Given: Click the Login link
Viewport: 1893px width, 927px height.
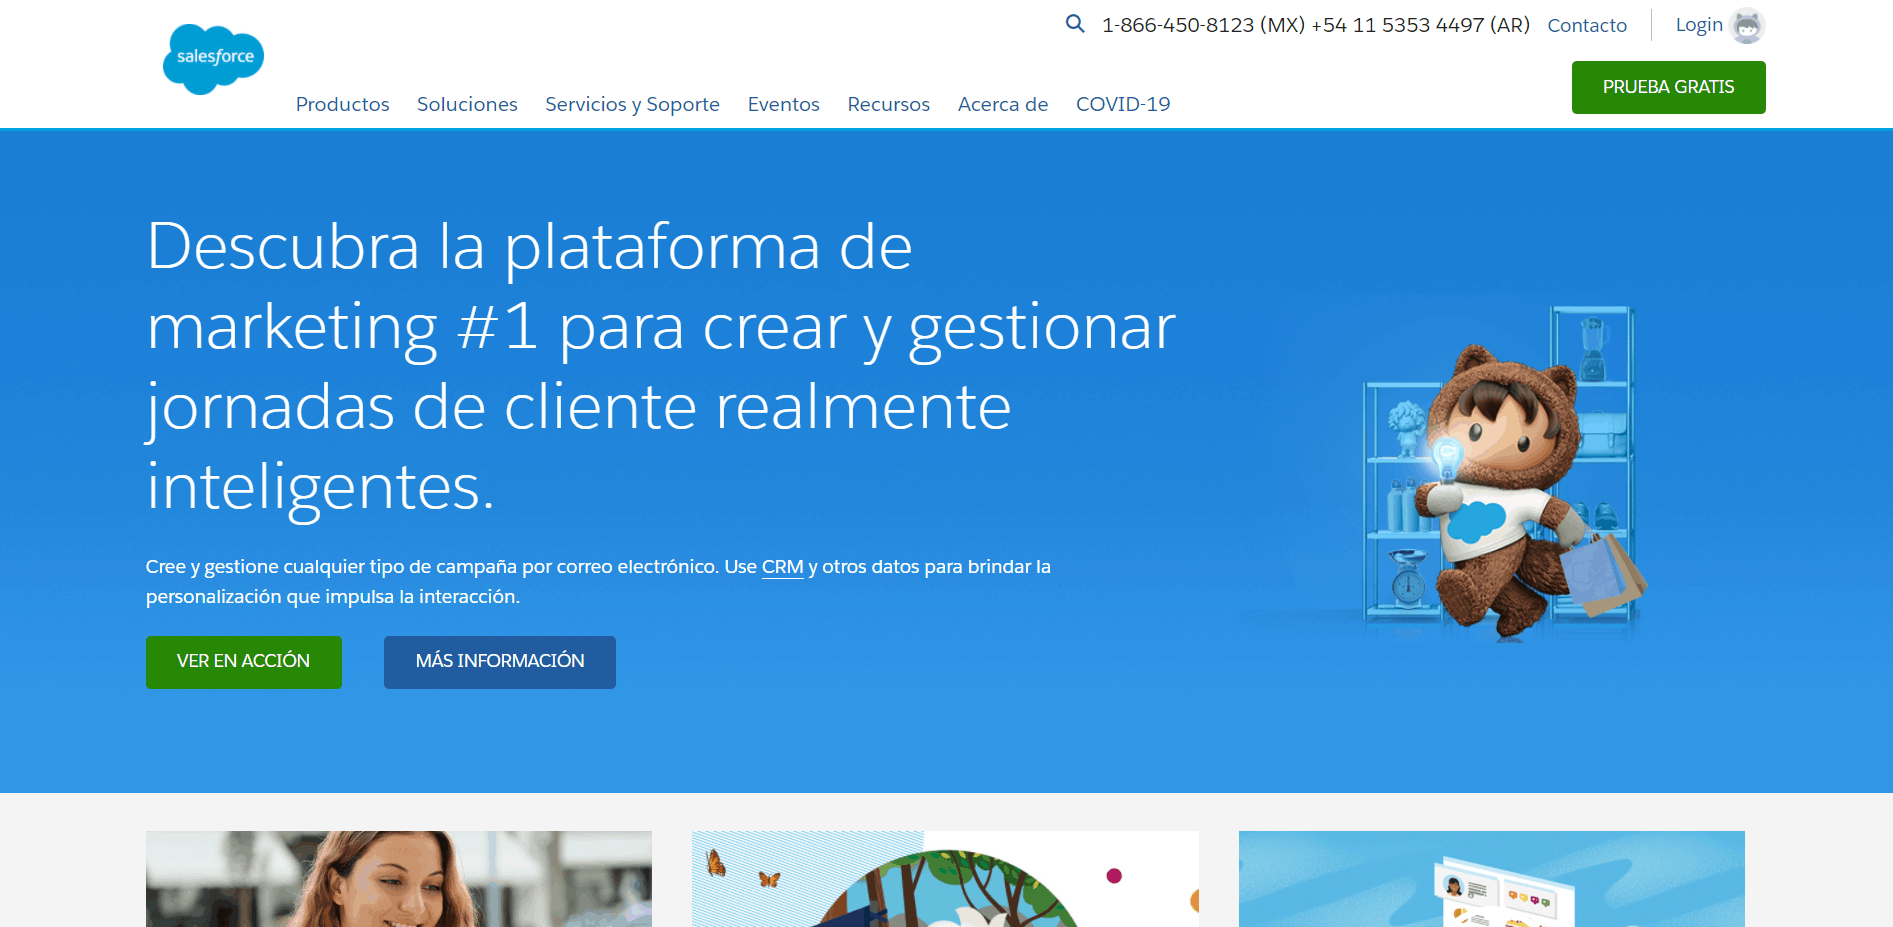Looking at the screenshot, I should pyautogui.click(x=1698, y=25).
